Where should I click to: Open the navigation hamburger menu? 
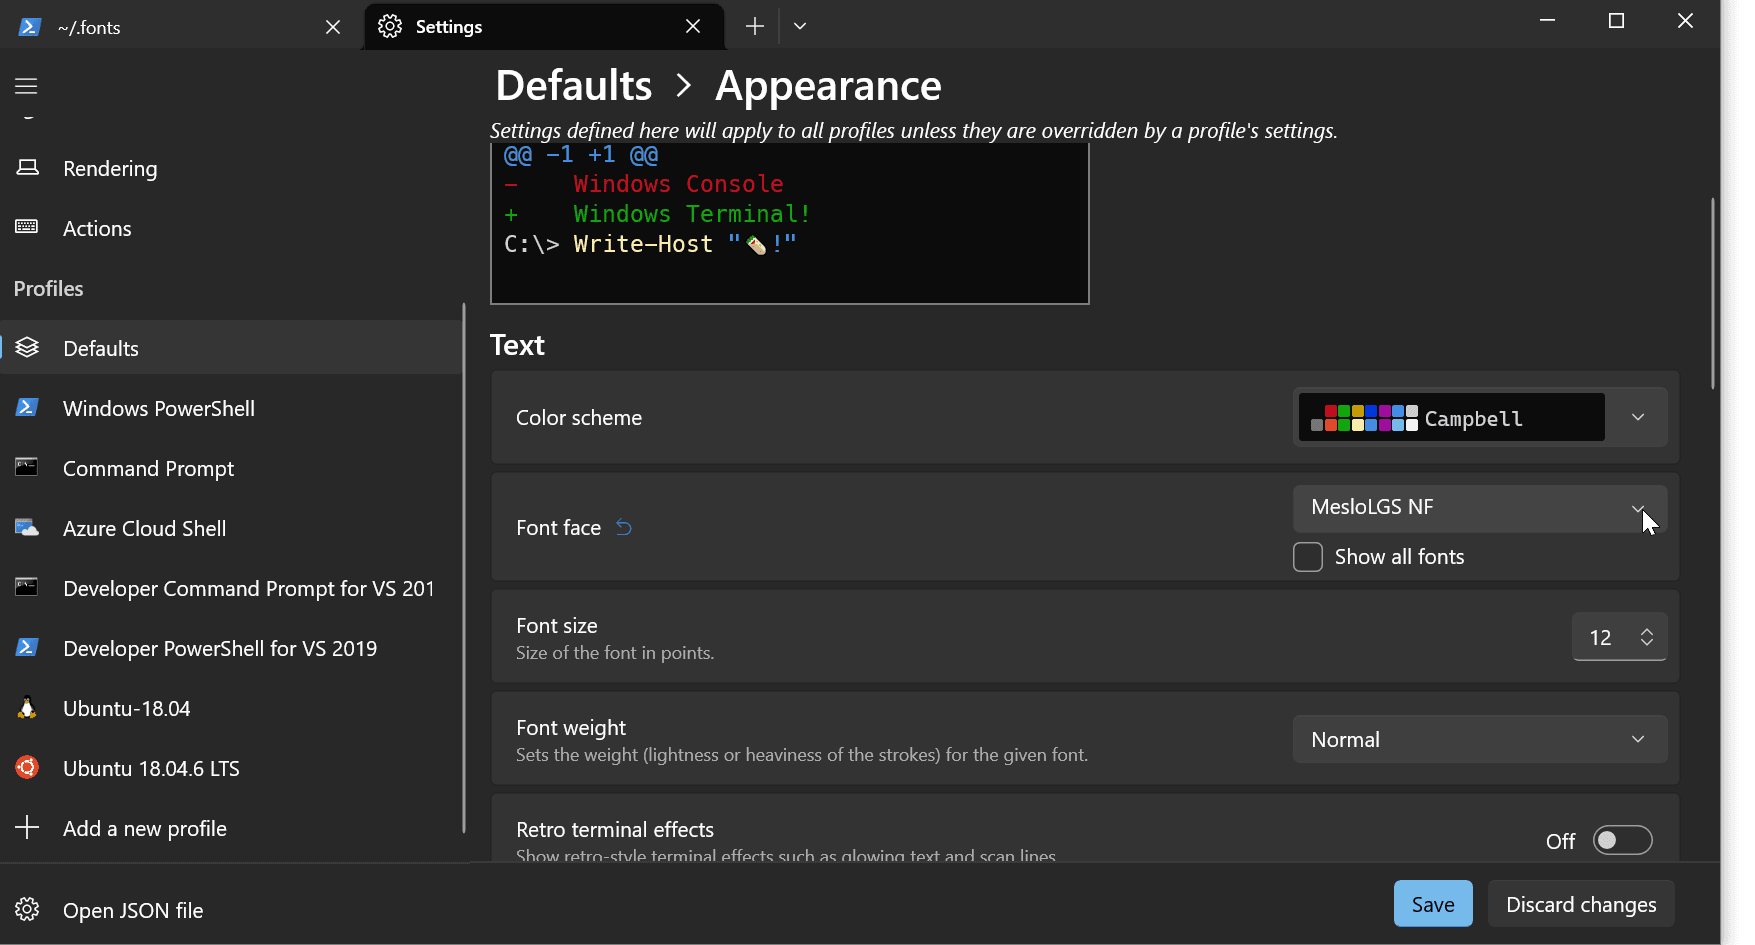coord(26,86)
